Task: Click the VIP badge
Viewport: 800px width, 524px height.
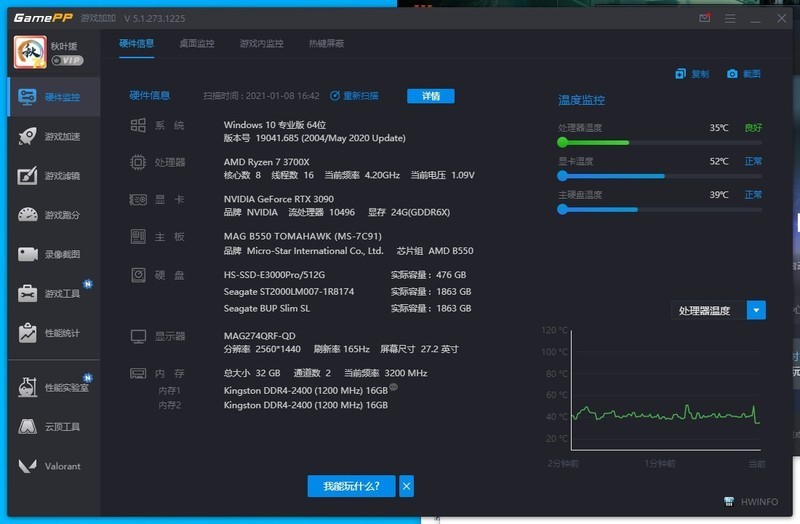Action: 67,60
